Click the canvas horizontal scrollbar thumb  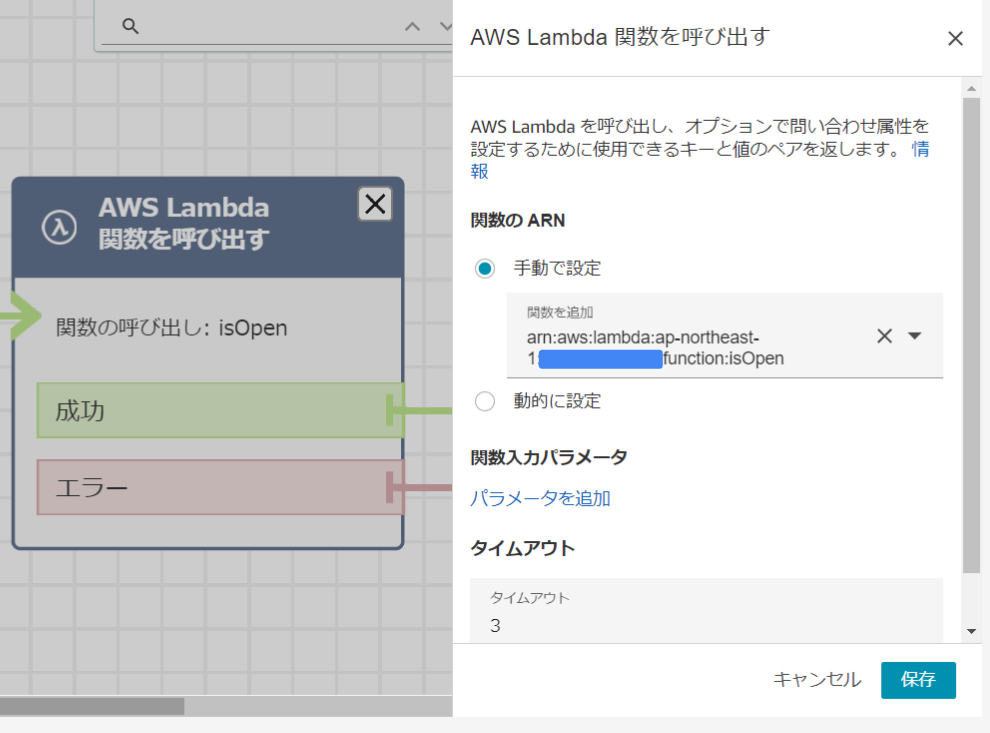coord(92,706)
